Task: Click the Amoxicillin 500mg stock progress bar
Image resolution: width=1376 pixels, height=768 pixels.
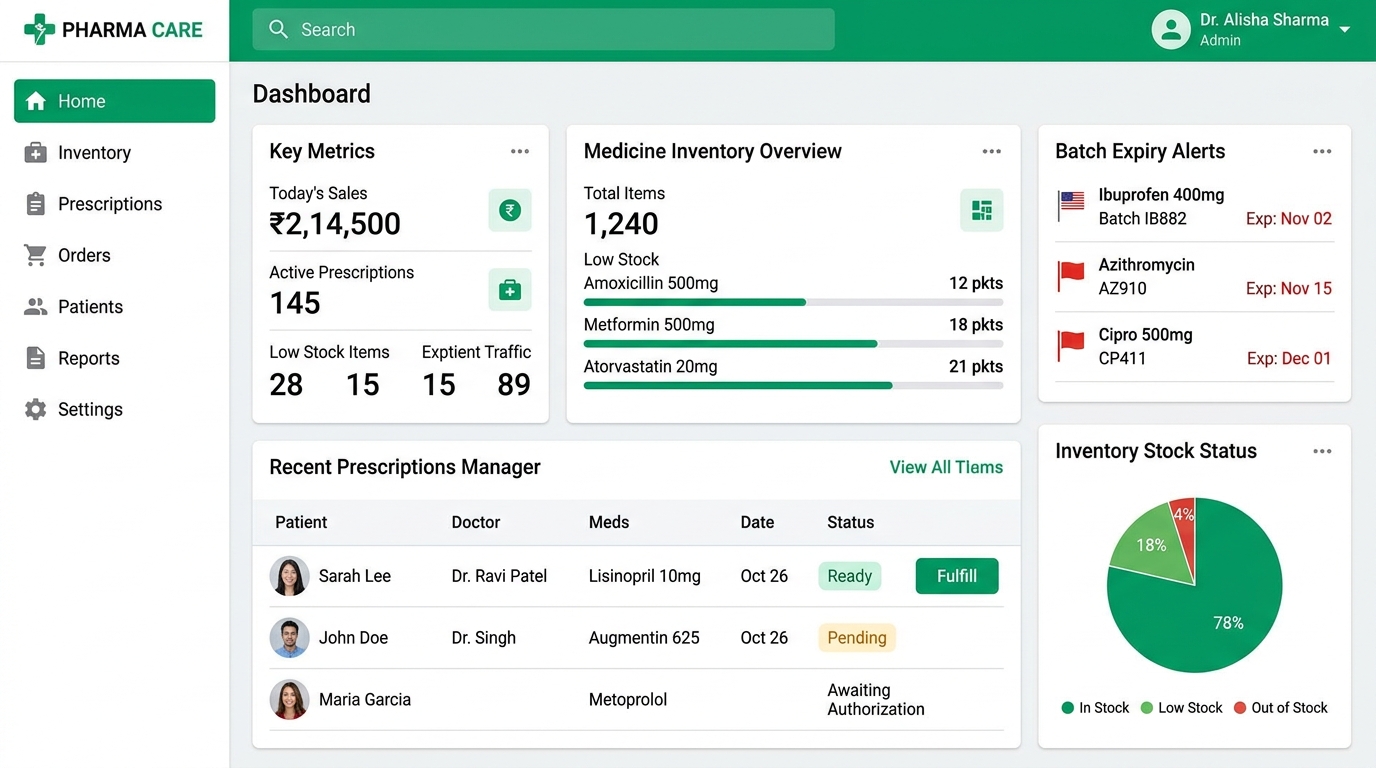Action: (793, 302)
